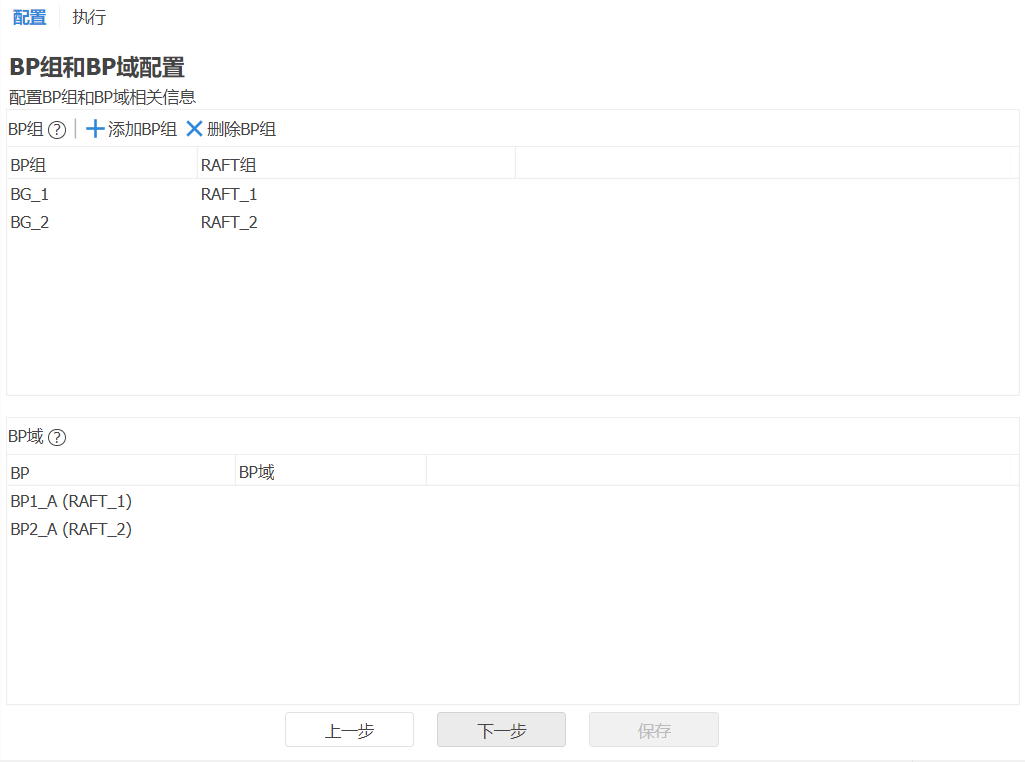The width and height of the screenshot is (1025, 762).
Task: Edit the empty BP域 cell for BP1_A
Action: click(x=330, y=501)
